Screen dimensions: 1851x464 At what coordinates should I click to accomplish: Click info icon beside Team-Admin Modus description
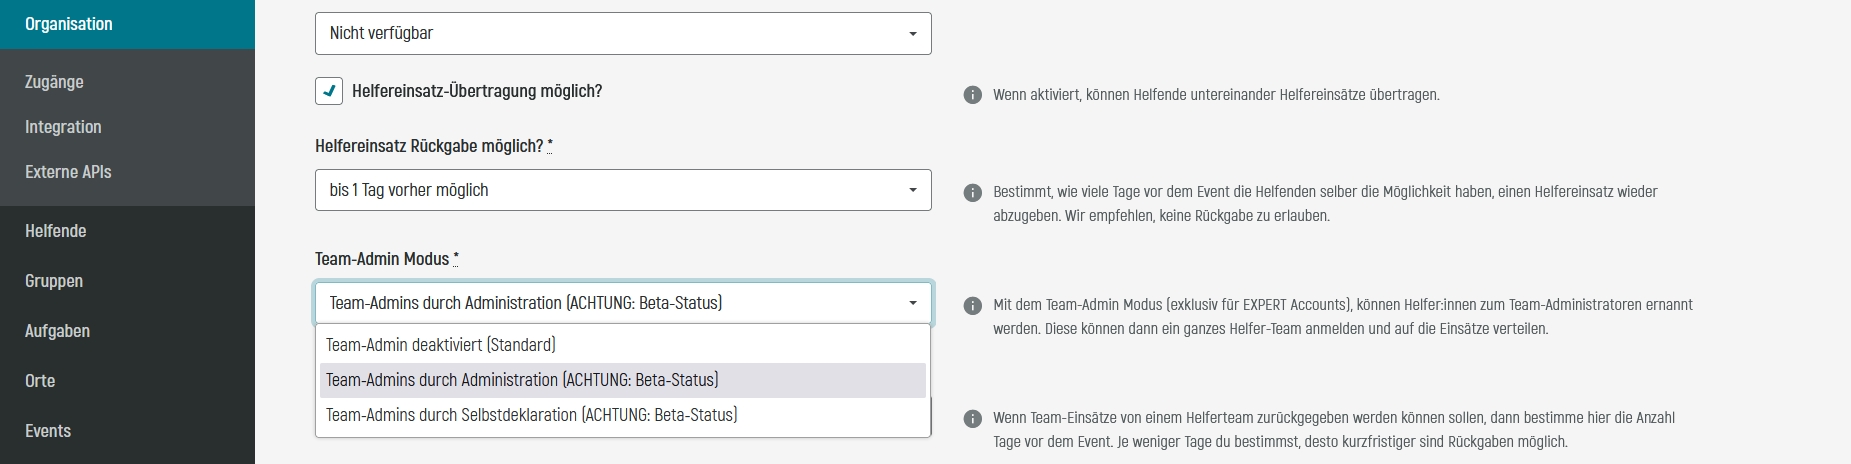(x=972, y=305)
